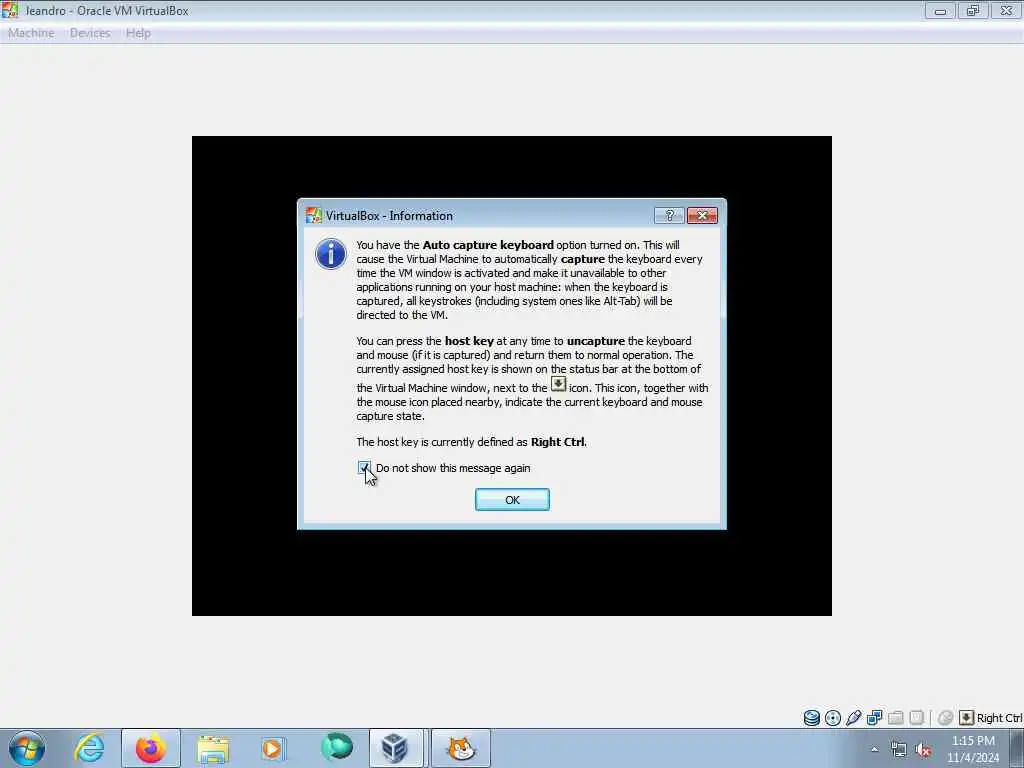Image resolution: width=1024 pixels, height=768 pixels.
Task: Click the Show Desktop strip
Action: (1017, 748)
